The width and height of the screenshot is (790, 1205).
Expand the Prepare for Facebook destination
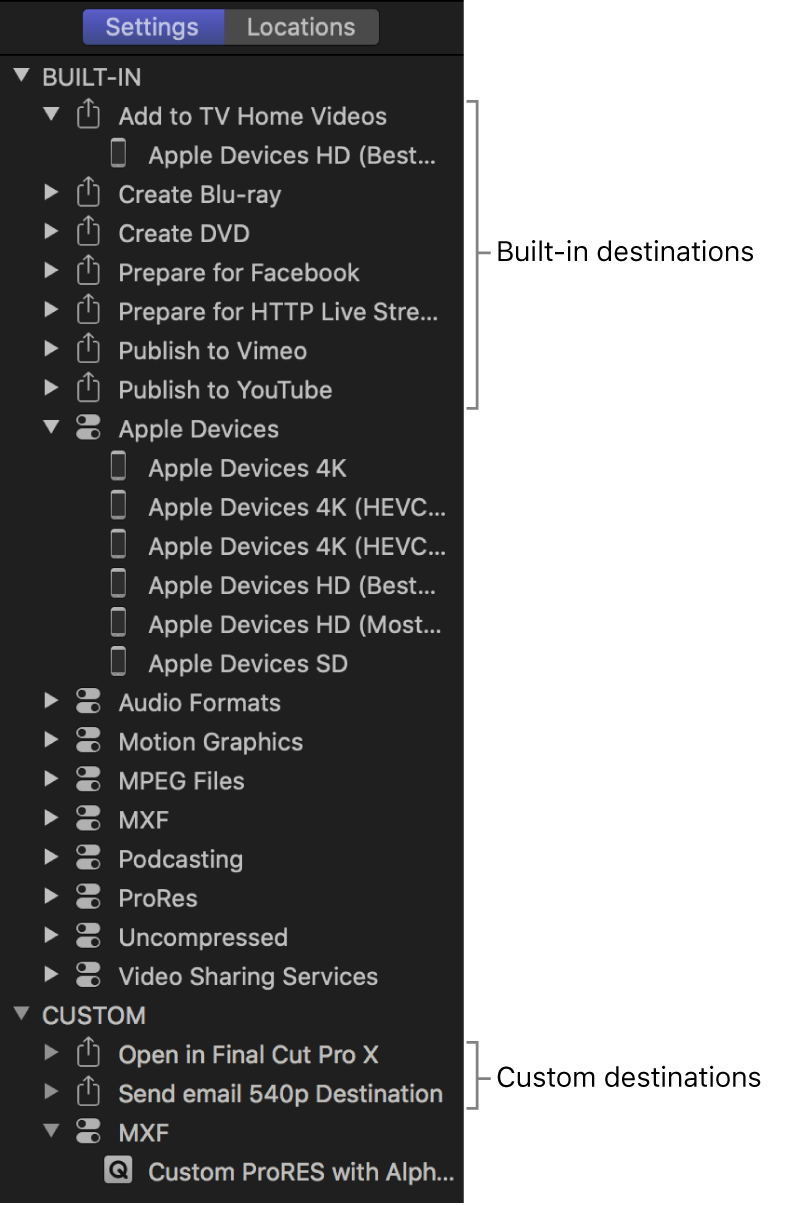(x=52, y=272)
